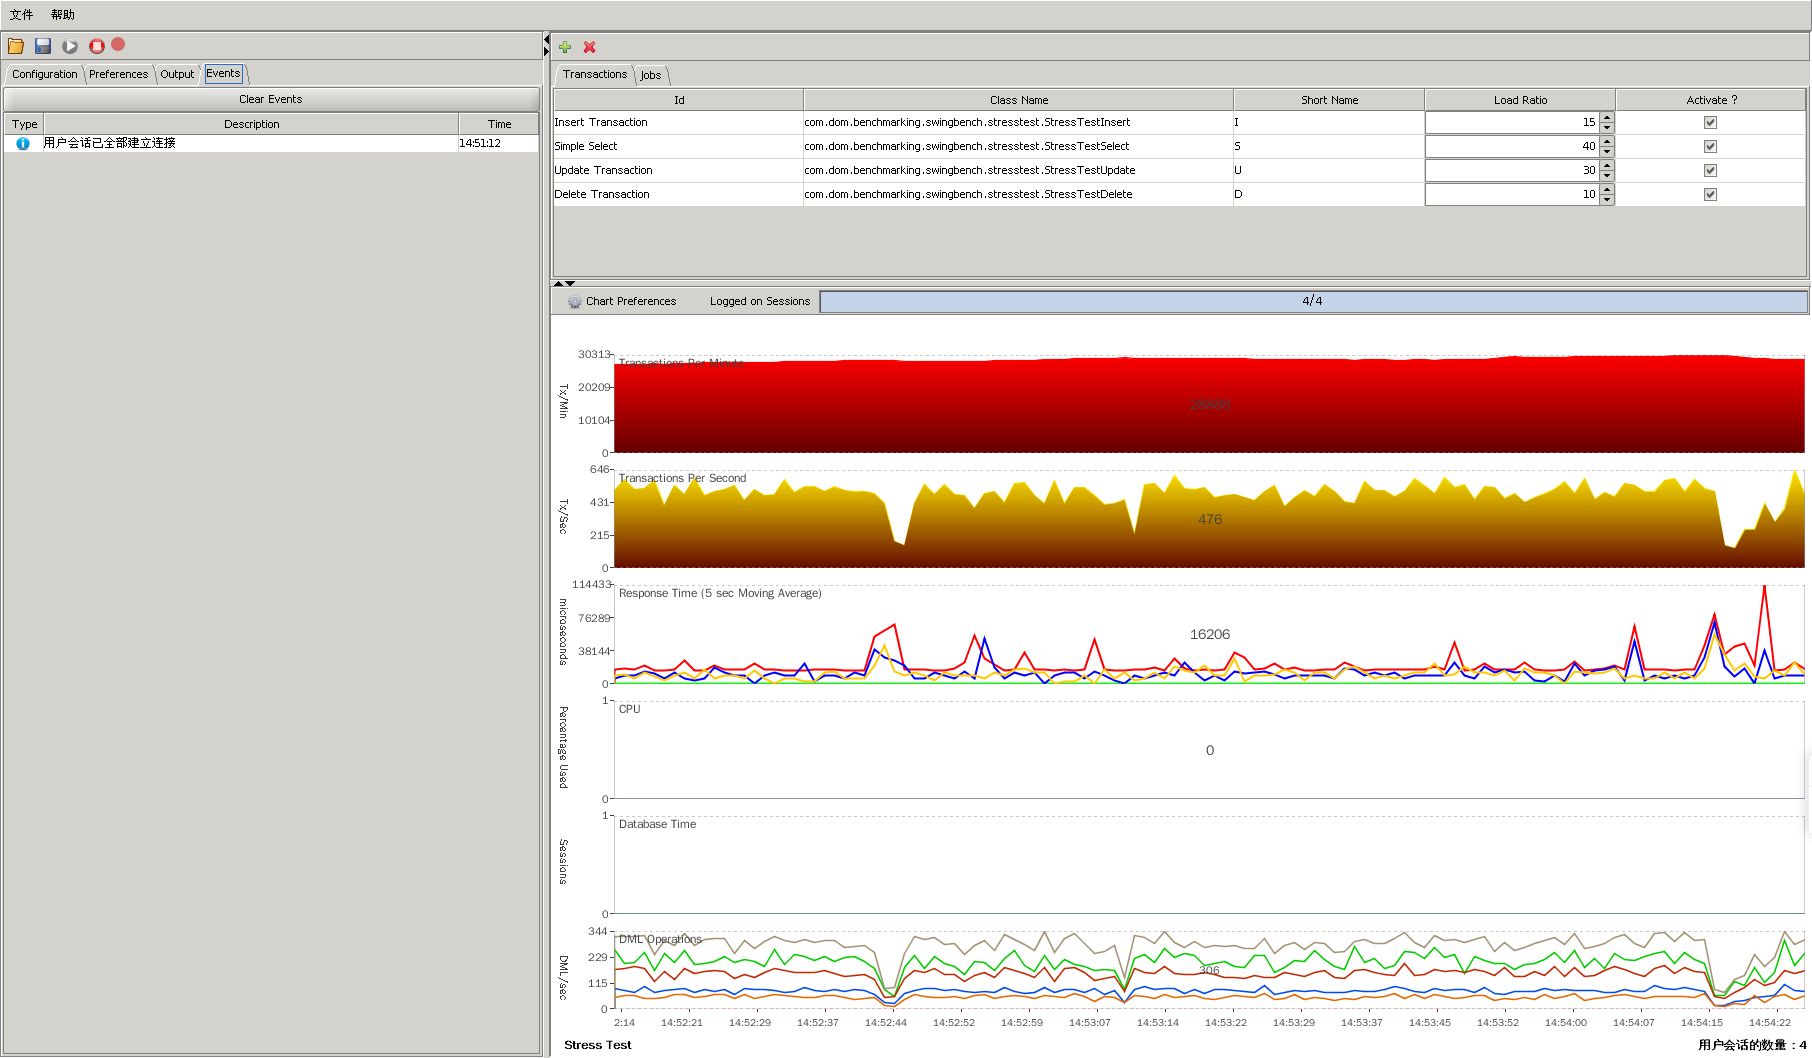Open Chart Preferences via the gear icon

pos(574,301)
